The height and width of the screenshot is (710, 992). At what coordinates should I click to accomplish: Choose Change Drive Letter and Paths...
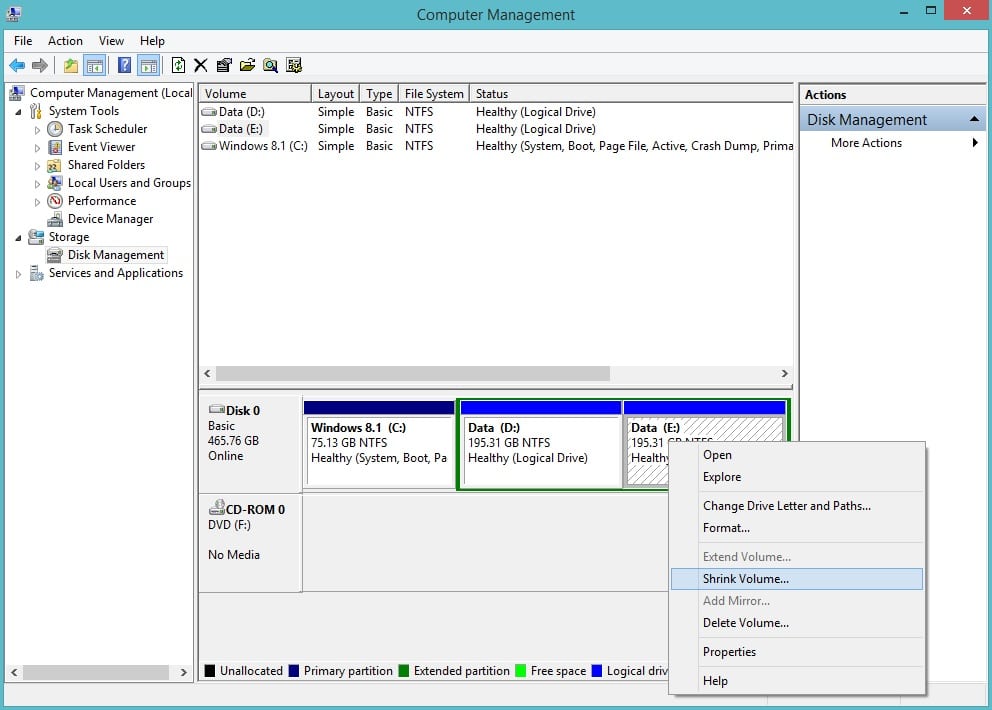click(797, 506)
